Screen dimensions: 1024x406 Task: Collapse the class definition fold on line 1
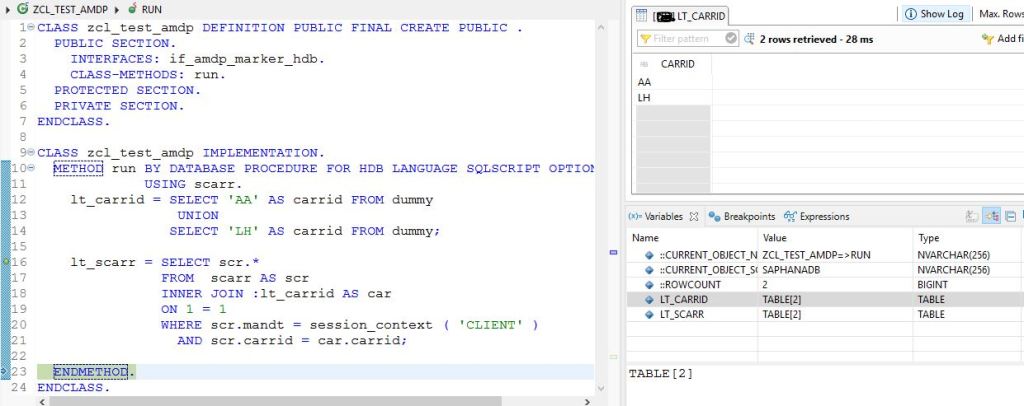tap(31, 28)
